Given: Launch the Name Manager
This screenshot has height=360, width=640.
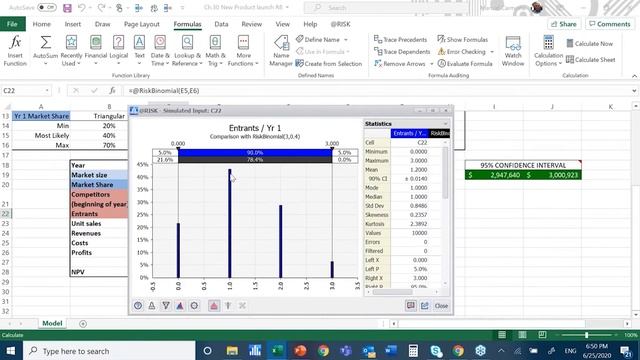Looking at the screenshot, I should [281, 51].
